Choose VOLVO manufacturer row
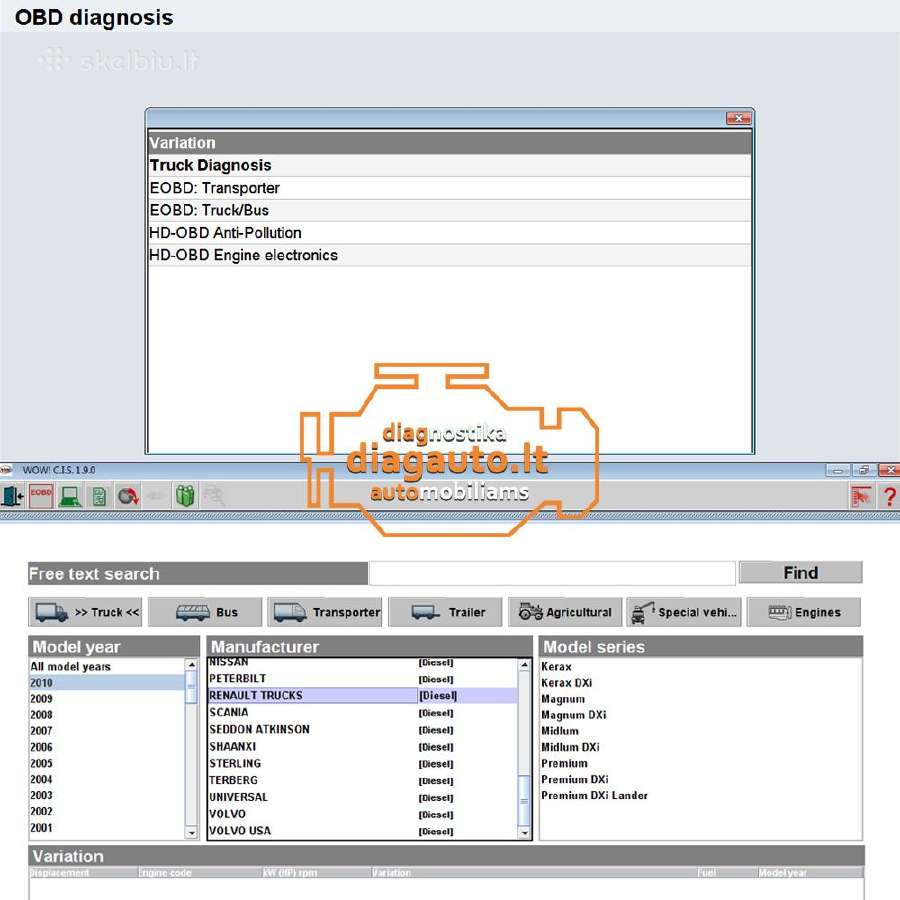900x900 pixels. (363, 814)
